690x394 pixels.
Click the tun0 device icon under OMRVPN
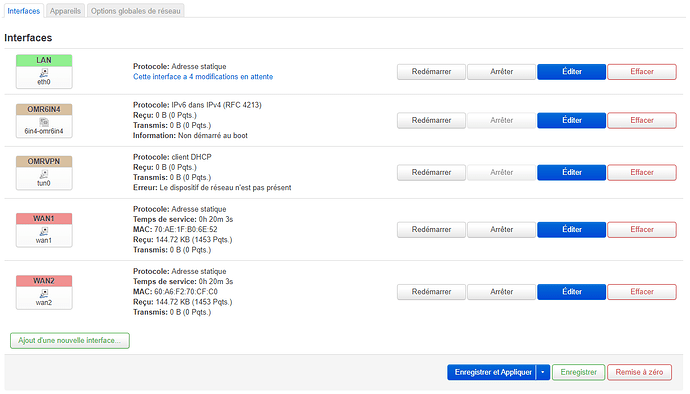click(x=44, y=174)
